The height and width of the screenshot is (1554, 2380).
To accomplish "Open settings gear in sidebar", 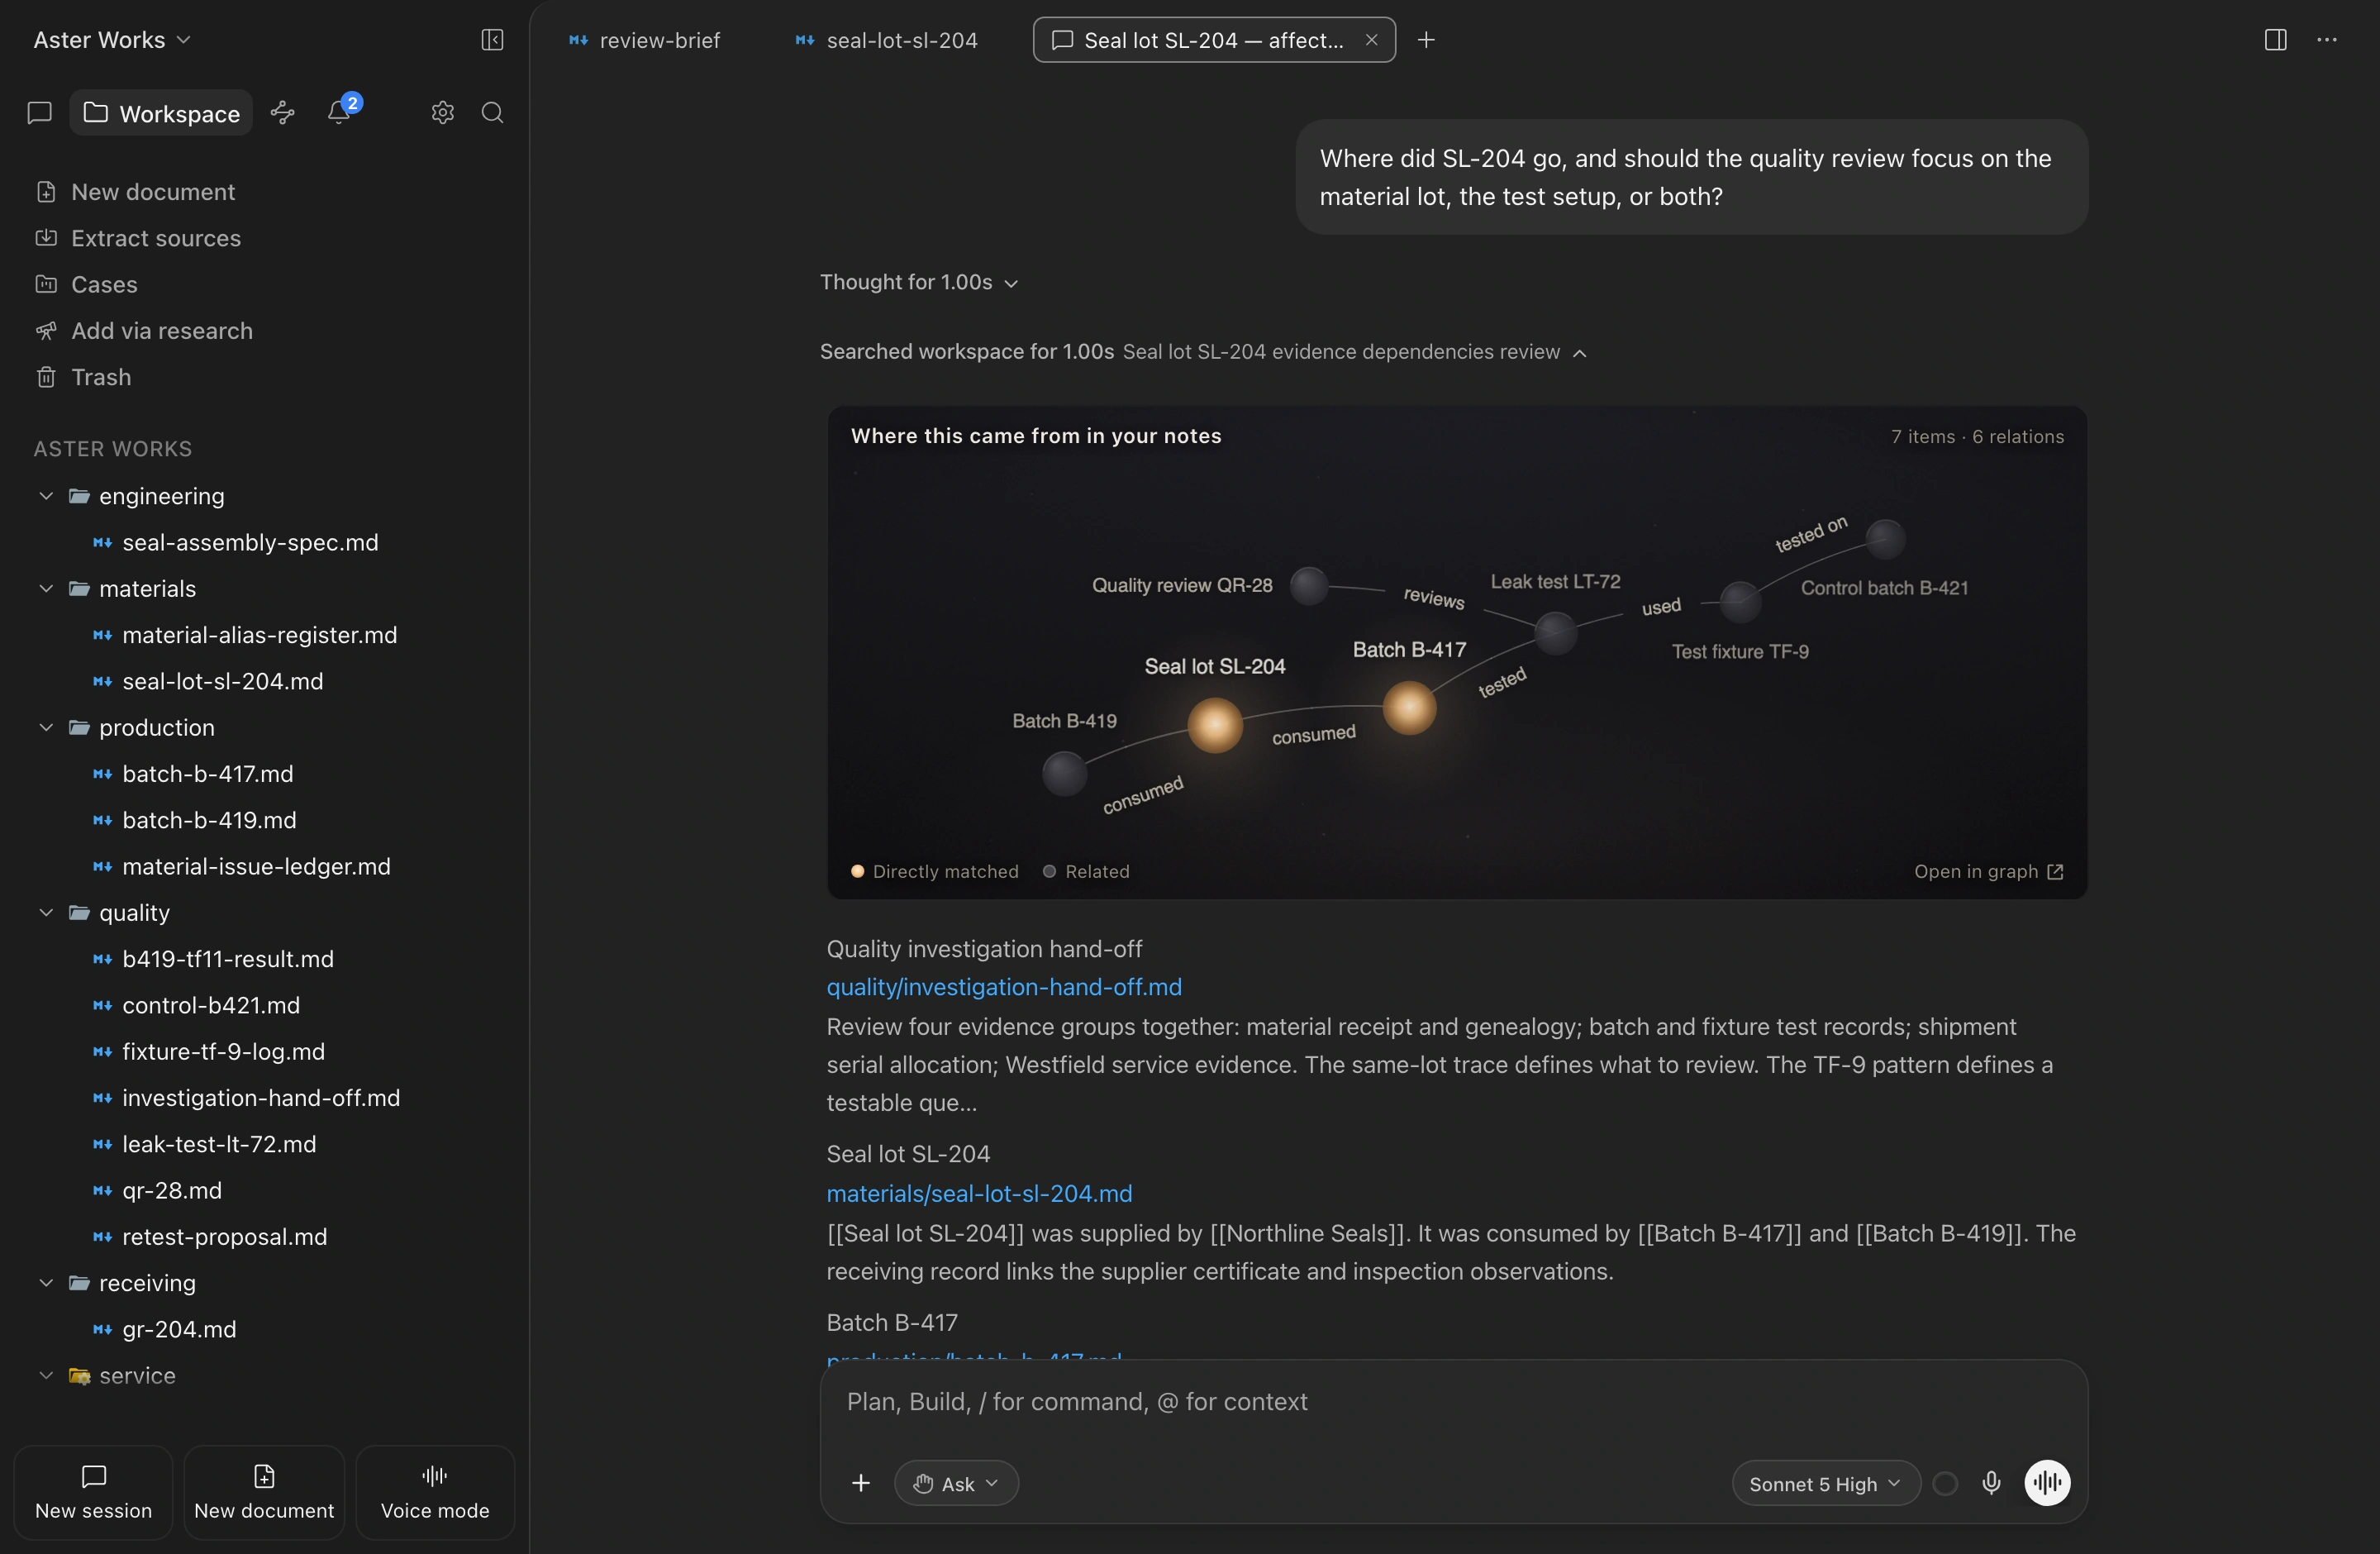I will [442, 112].
